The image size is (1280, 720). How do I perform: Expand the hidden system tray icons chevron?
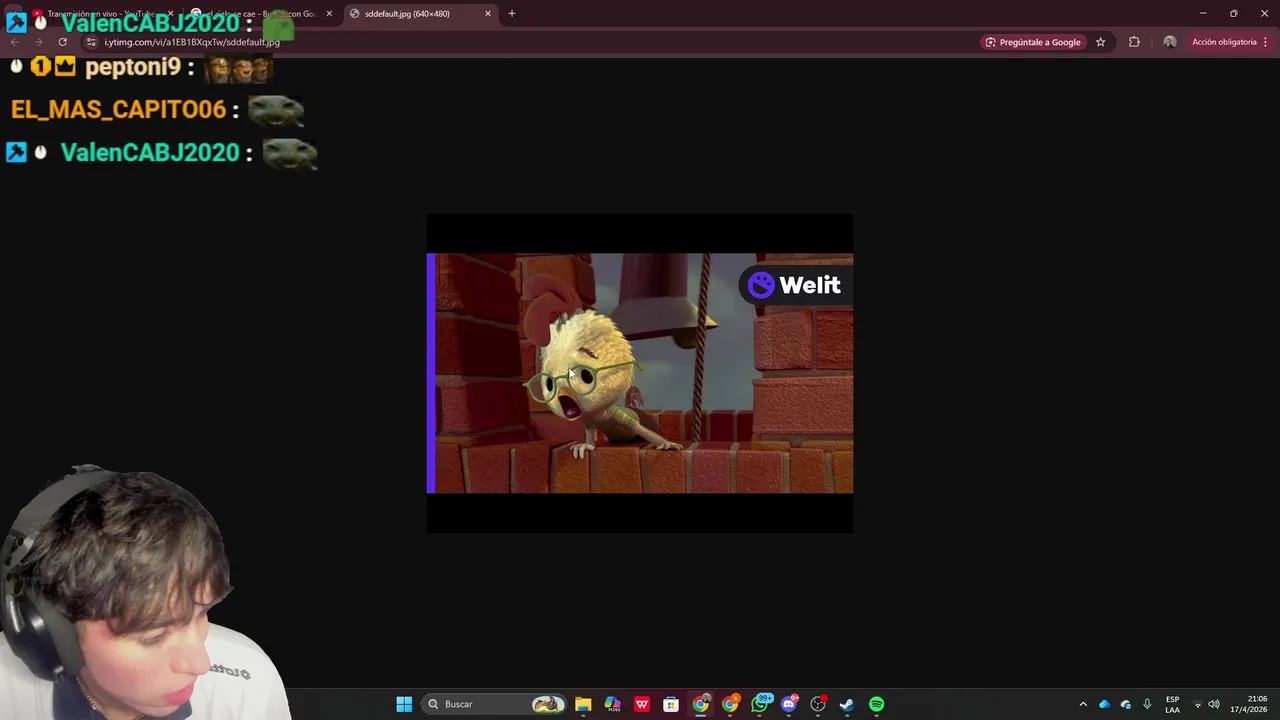click(1083, 704)
